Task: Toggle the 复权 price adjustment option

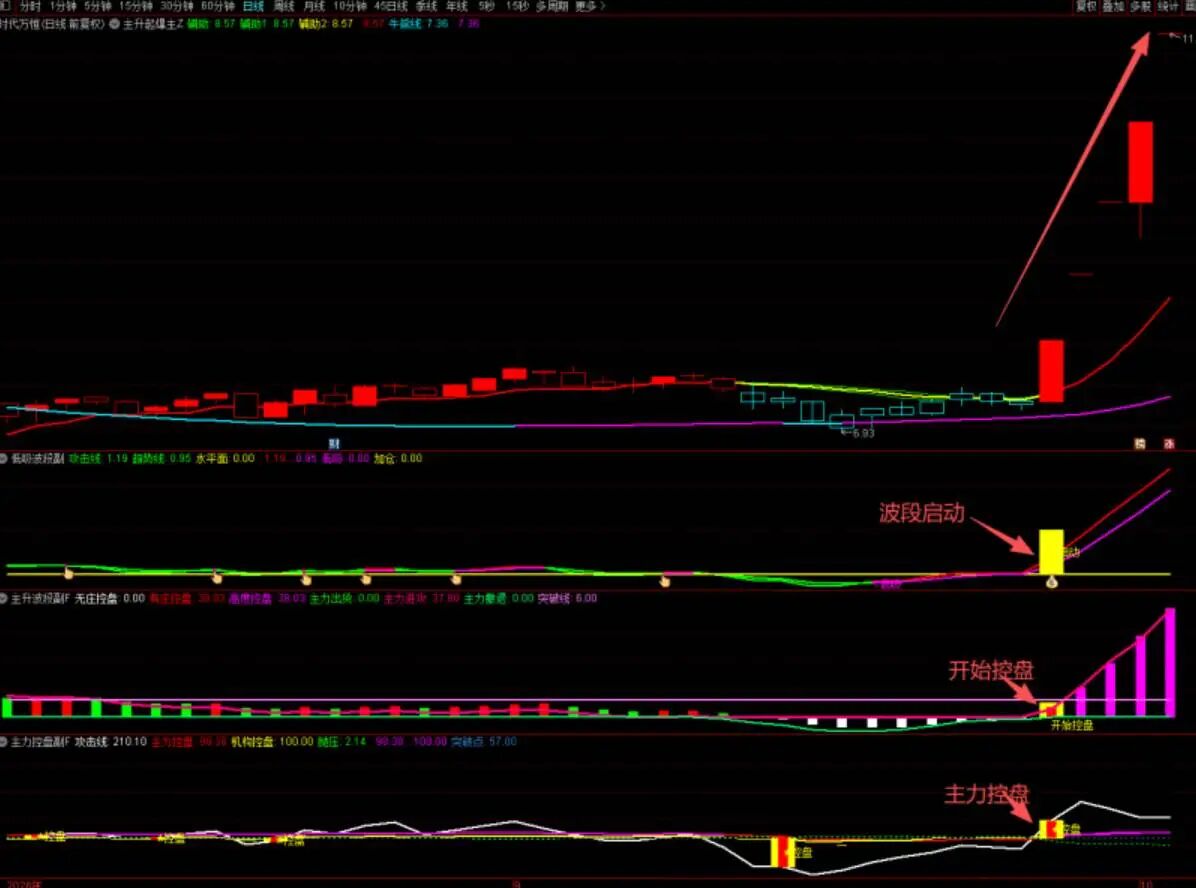Action: [x=1086, y=6]
